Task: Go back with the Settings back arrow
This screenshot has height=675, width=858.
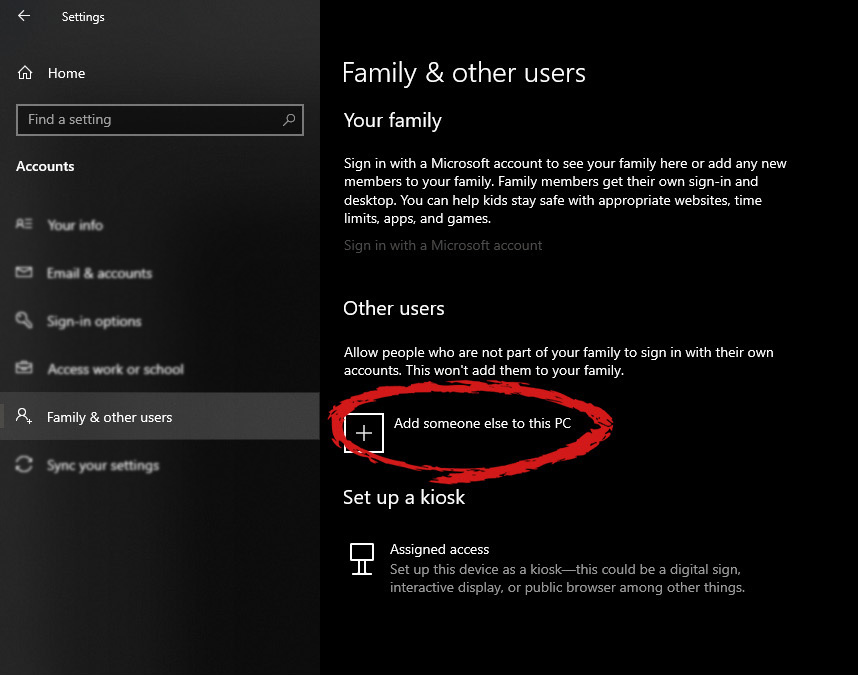Action: [x=24, y=16]
